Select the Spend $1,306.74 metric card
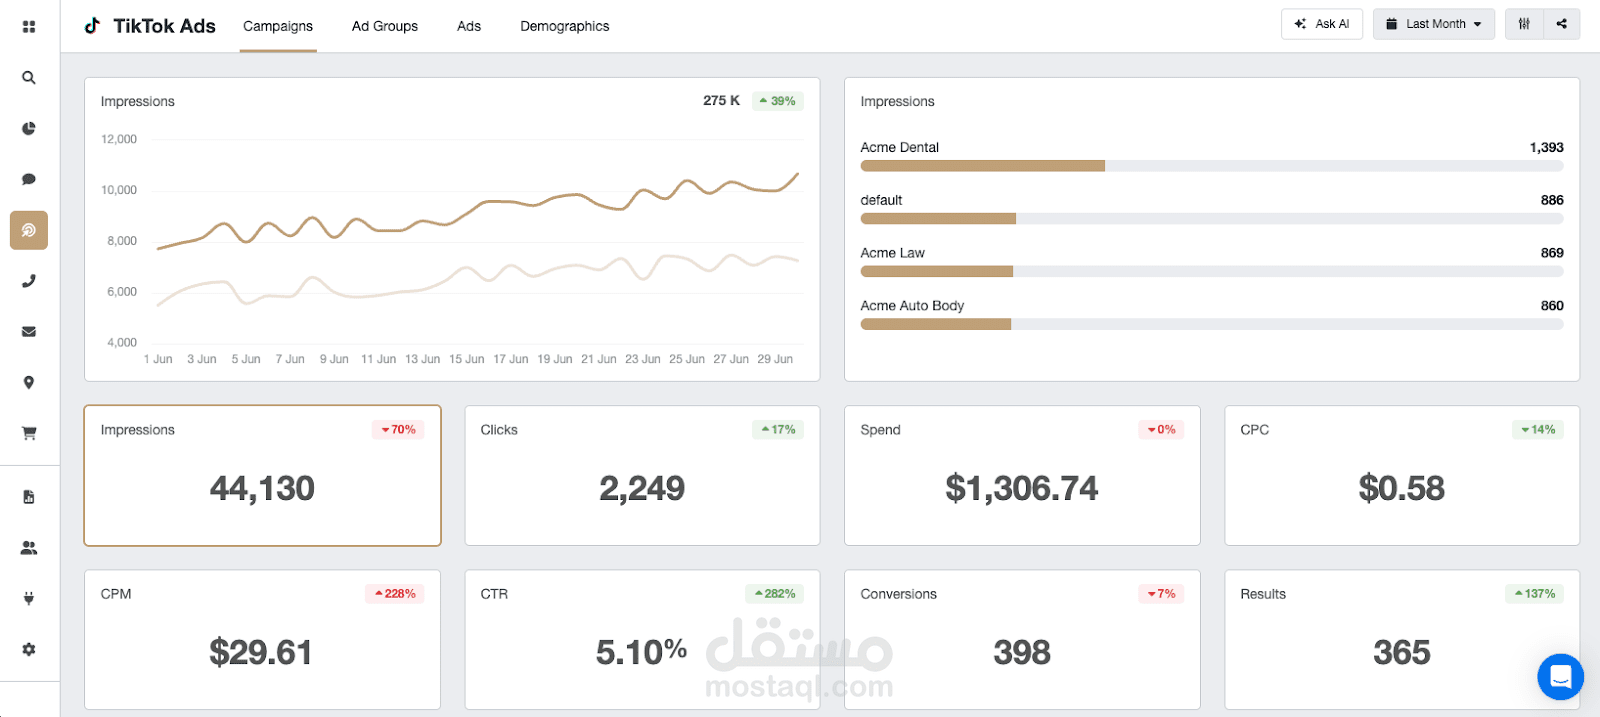Viewport: 1600px width, 717px height. pos(1022,476)
